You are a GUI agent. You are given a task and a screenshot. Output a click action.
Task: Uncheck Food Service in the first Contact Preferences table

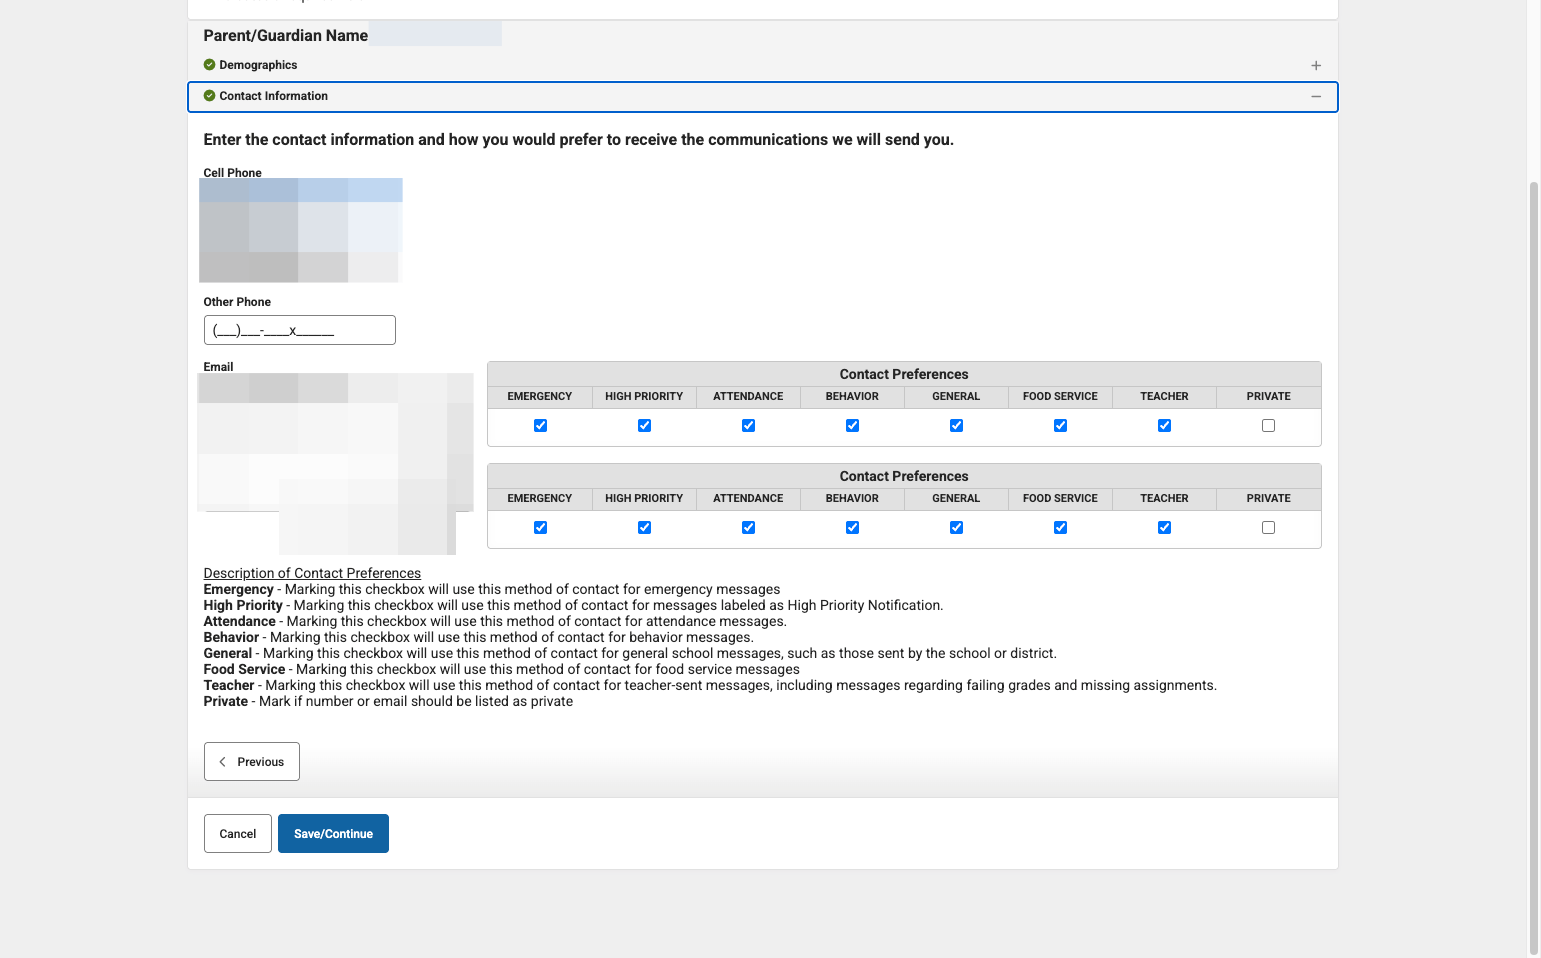tap(1060, 426)
